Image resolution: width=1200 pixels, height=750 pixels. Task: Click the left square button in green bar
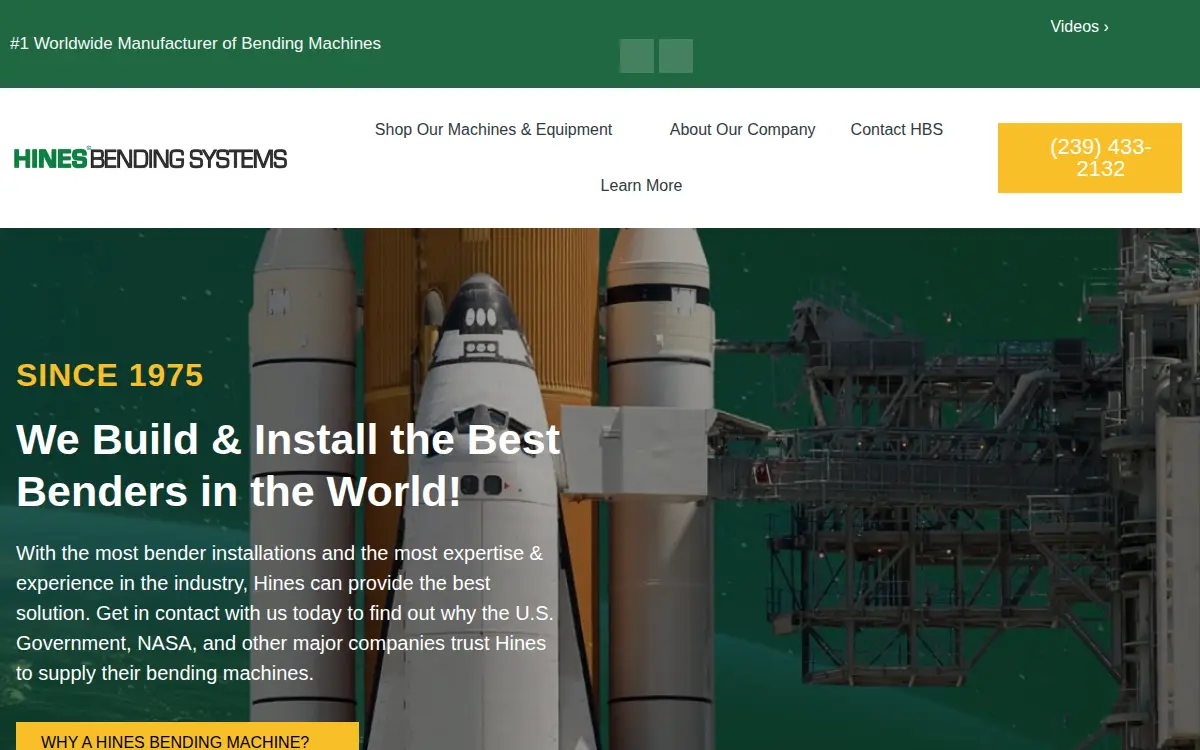[637, 56]
